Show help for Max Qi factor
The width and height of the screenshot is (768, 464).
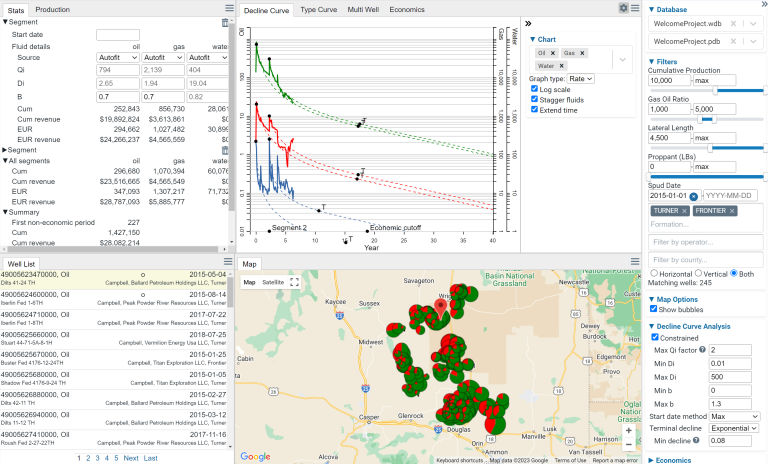[702, 350]
